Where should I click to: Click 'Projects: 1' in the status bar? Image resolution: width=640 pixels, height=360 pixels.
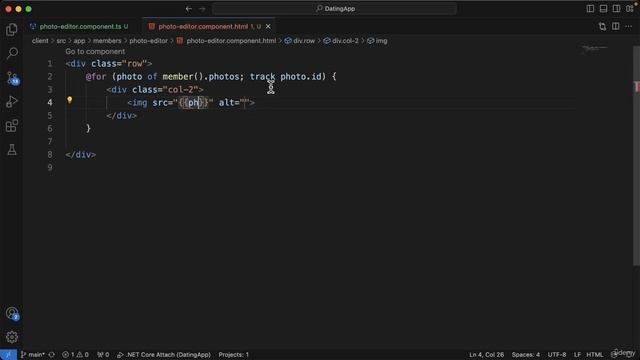click(233, 355)
